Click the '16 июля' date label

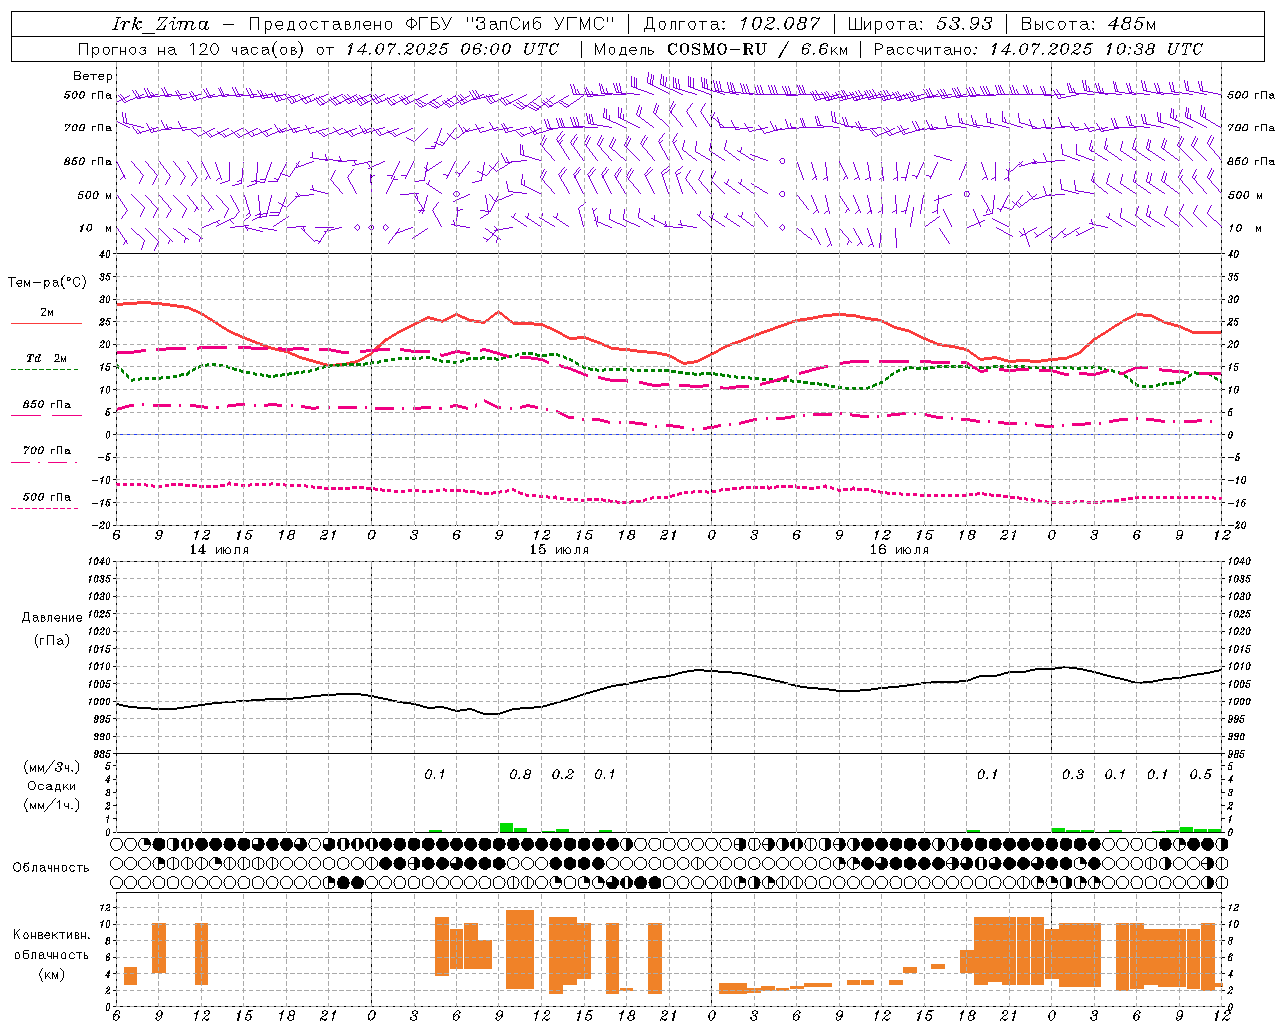pyautogui.click(x=899, y=550)
